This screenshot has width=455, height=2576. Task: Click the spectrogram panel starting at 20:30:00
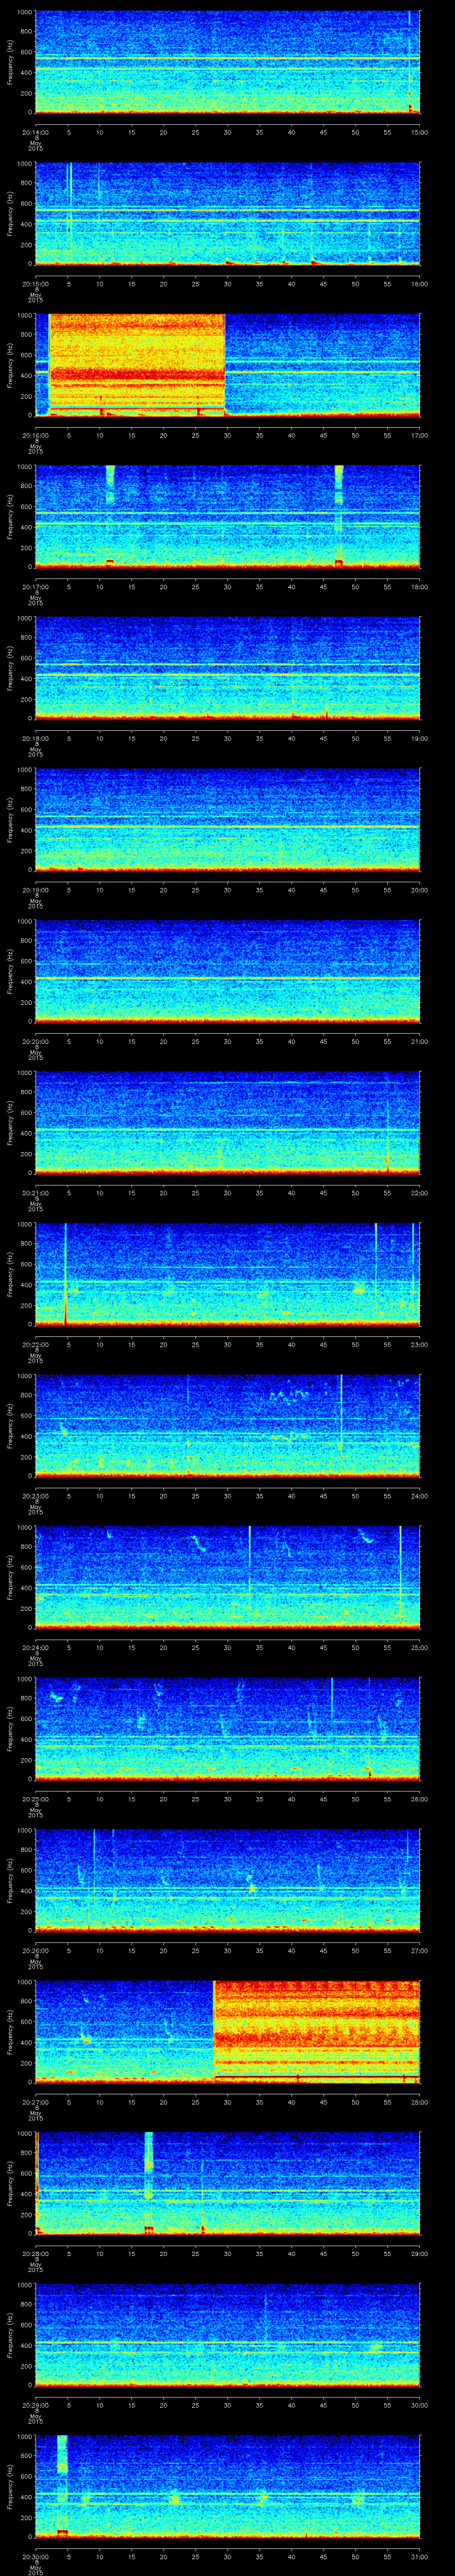228,2487
